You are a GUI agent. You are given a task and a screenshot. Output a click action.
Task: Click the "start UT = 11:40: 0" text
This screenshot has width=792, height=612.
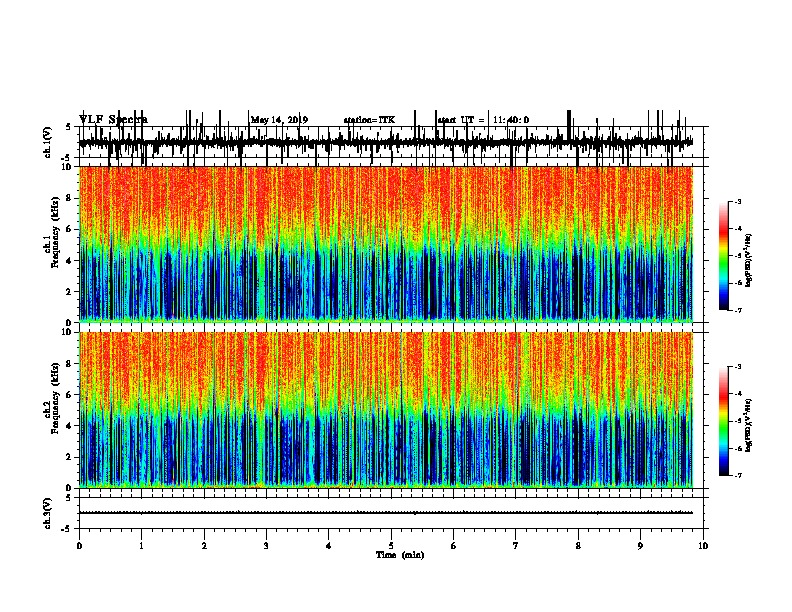click(x=483, y=120)
